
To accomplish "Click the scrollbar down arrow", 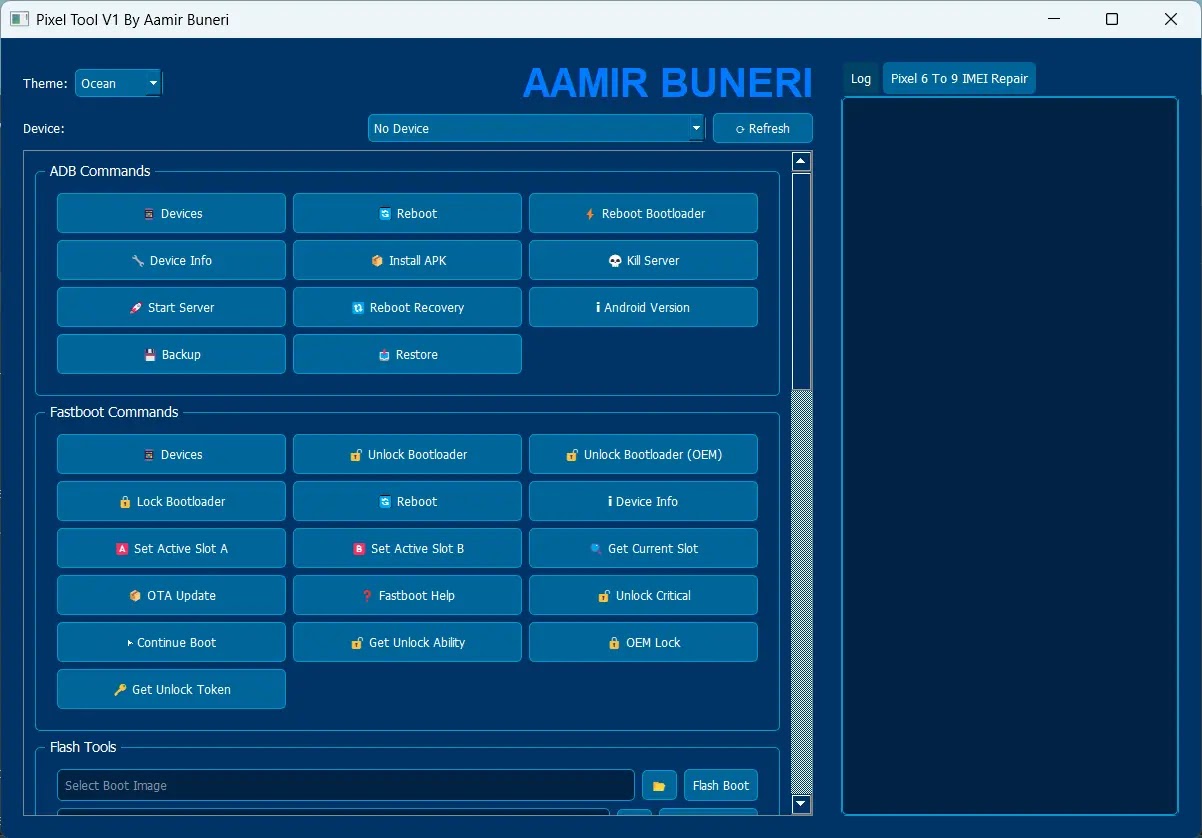I will click(x=801, y=803).
